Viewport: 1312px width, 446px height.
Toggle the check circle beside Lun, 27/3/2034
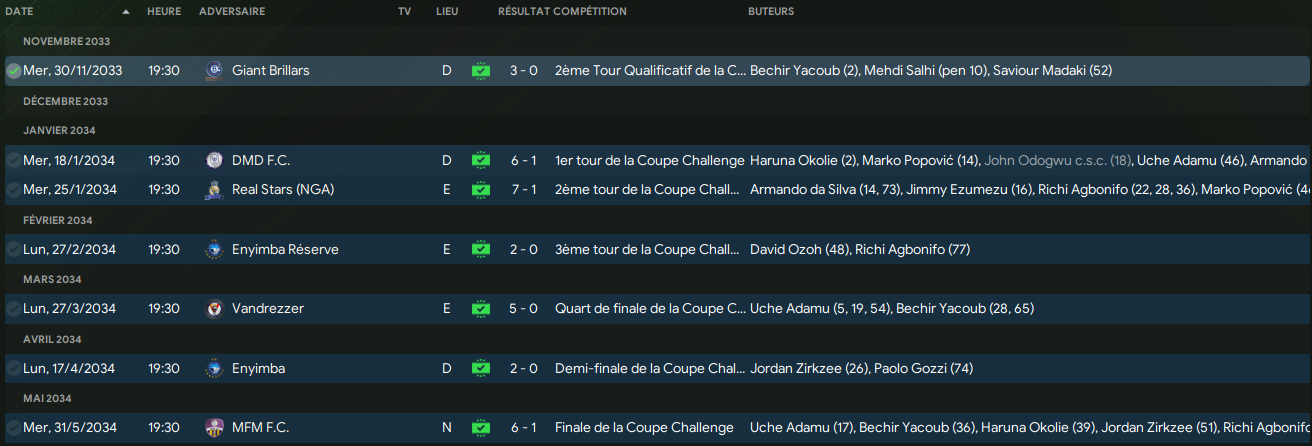[13, 308]
